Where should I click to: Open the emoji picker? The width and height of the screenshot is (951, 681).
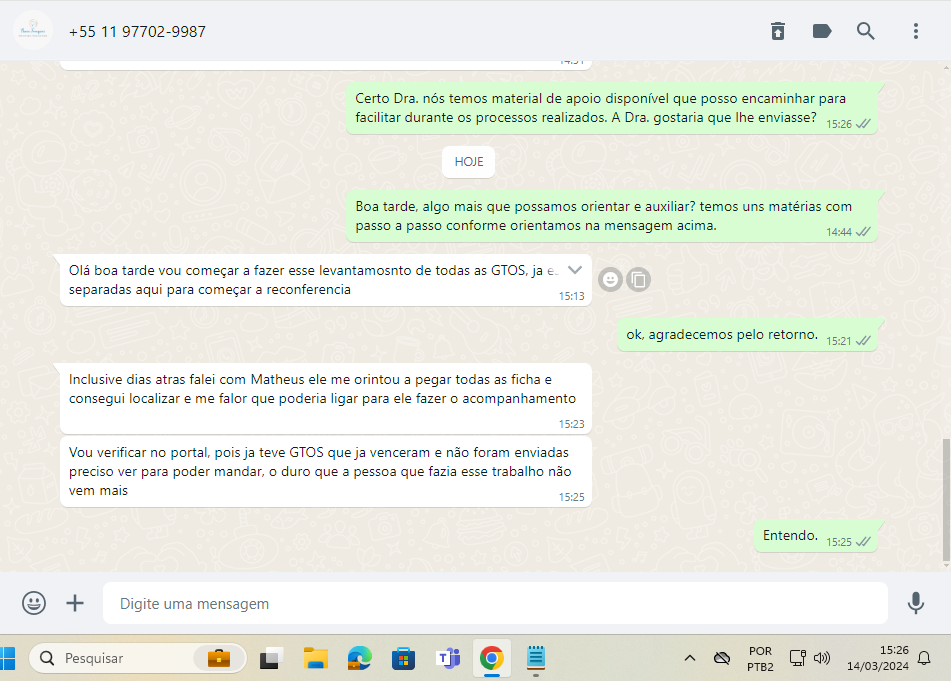tap(34, 603)
